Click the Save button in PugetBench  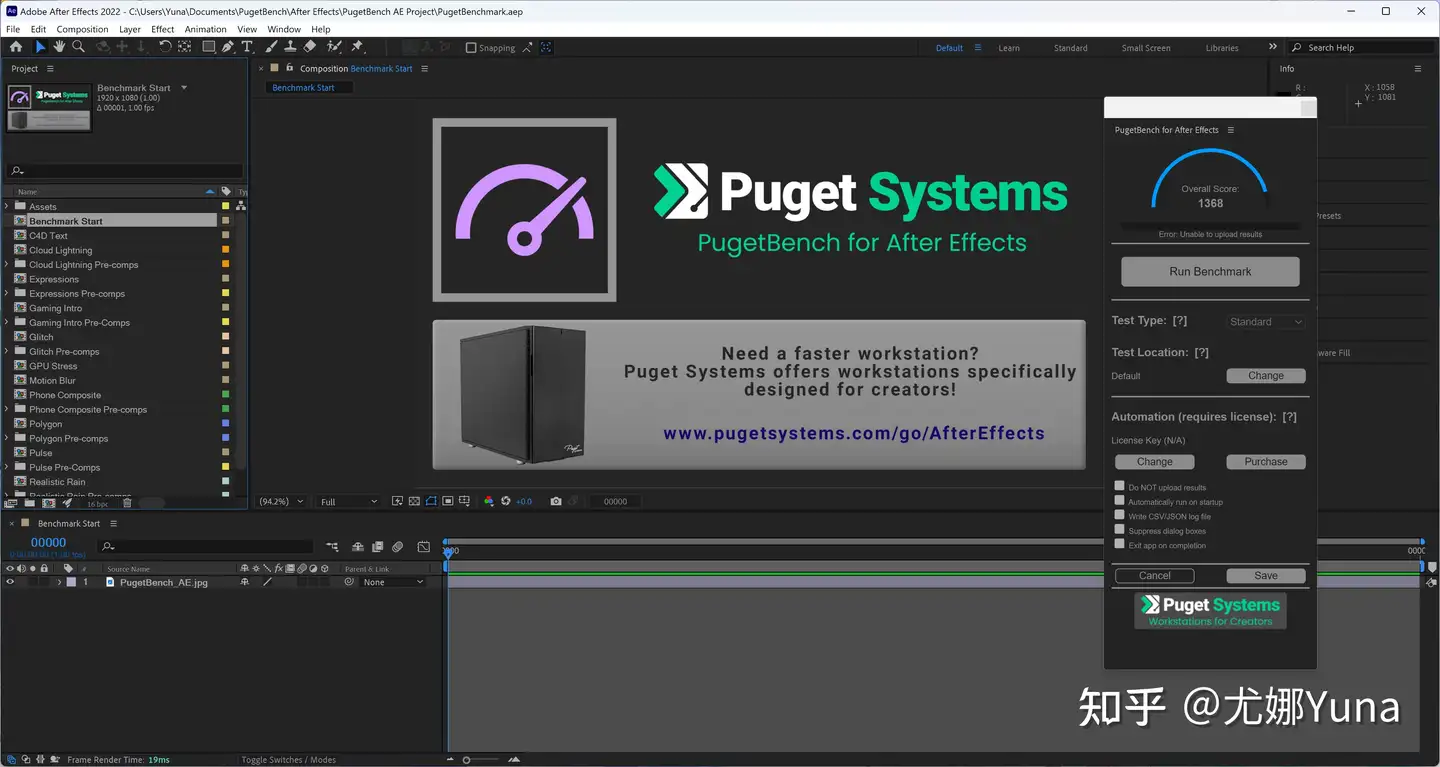point(1266,576)
